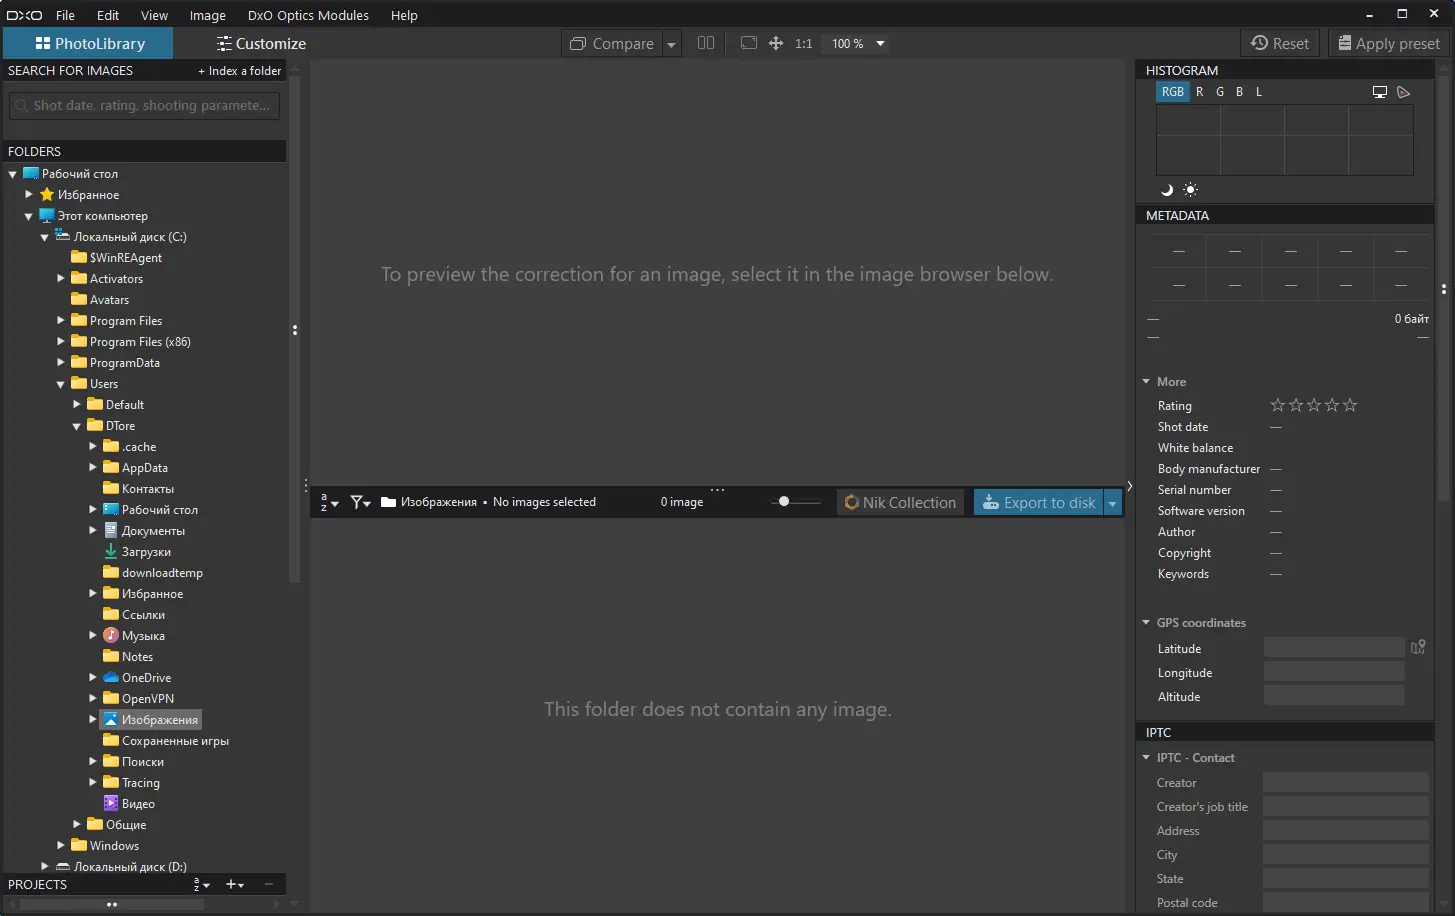This screenshot has width=1455, height=916.
Task: Open the projects sort order icon
Action: pos(201,884)
